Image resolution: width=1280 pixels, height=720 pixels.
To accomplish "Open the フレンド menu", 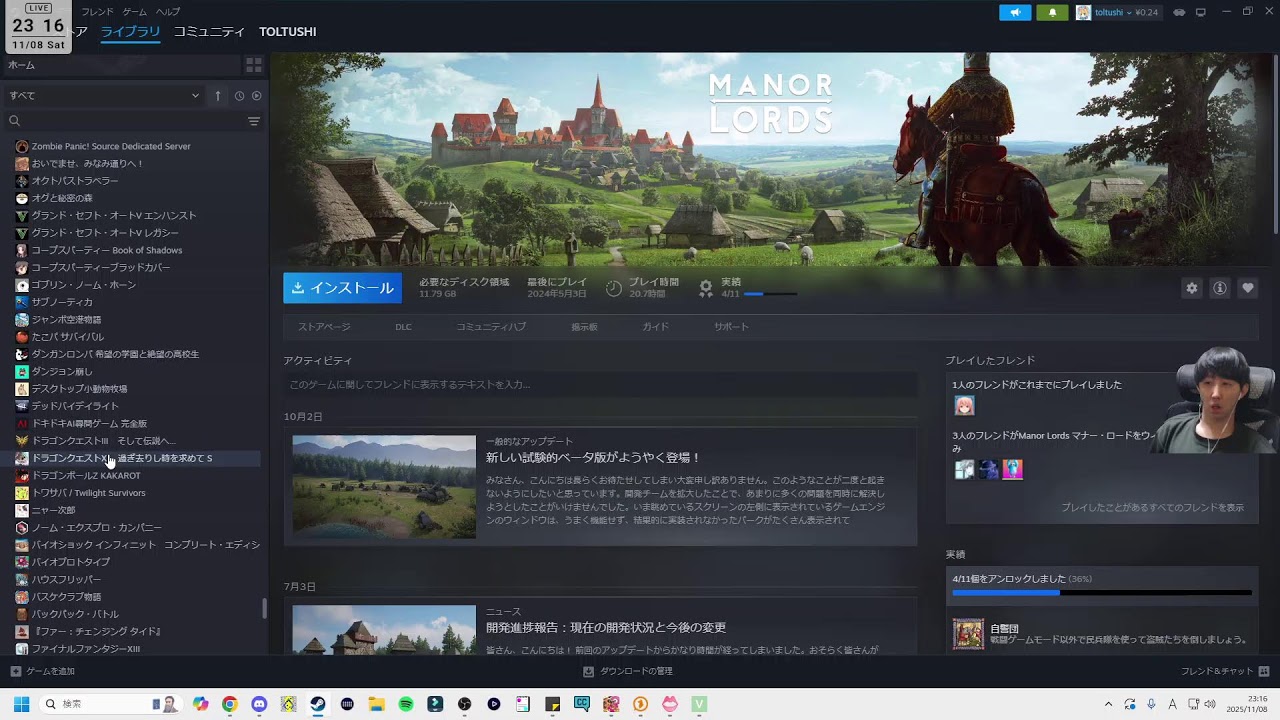I will 97,12.
